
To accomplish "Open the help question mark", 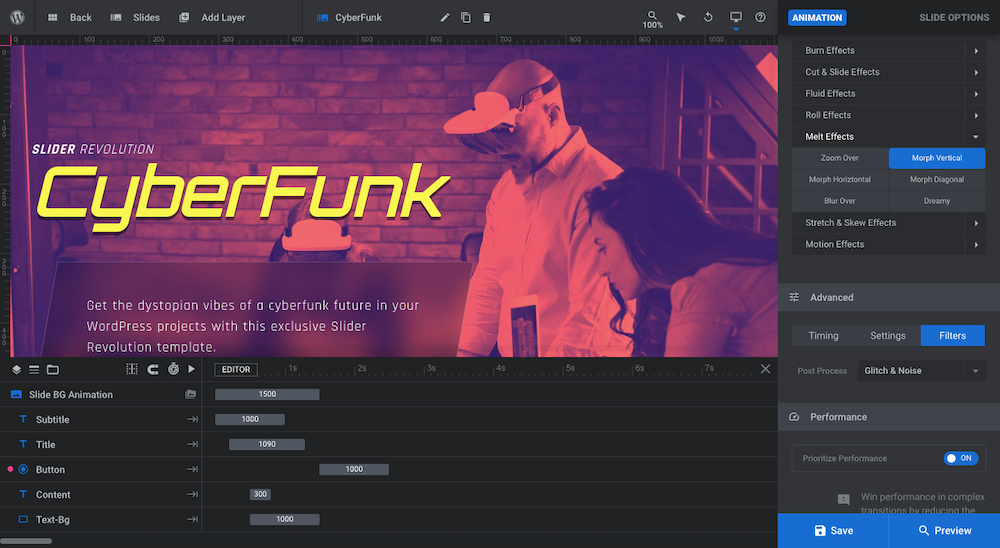I will (760, 17).
